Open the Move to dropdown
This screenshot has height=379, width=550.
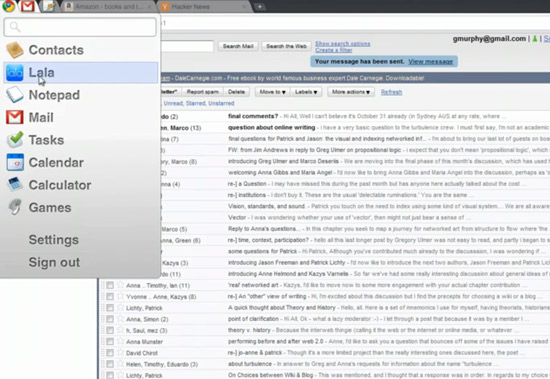(x=273, y=92)
